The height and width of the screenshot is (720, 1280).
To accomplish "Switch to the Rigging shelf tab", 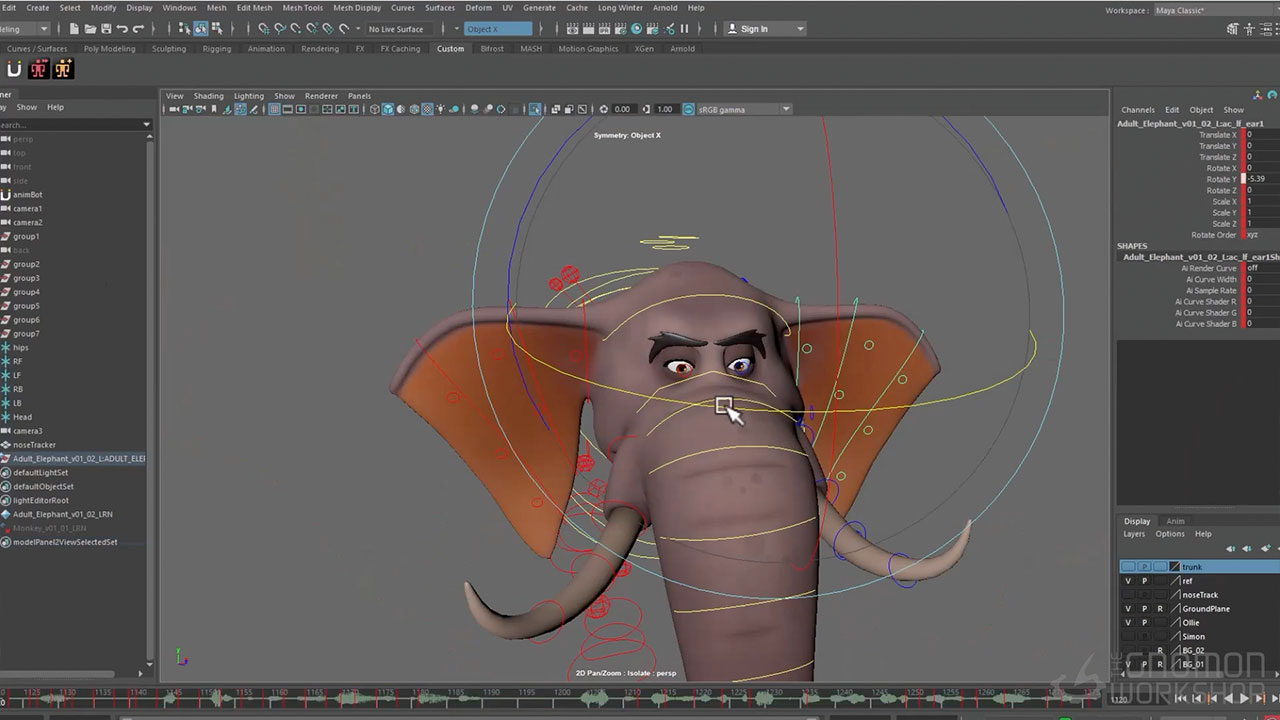I will coord(216,49).
